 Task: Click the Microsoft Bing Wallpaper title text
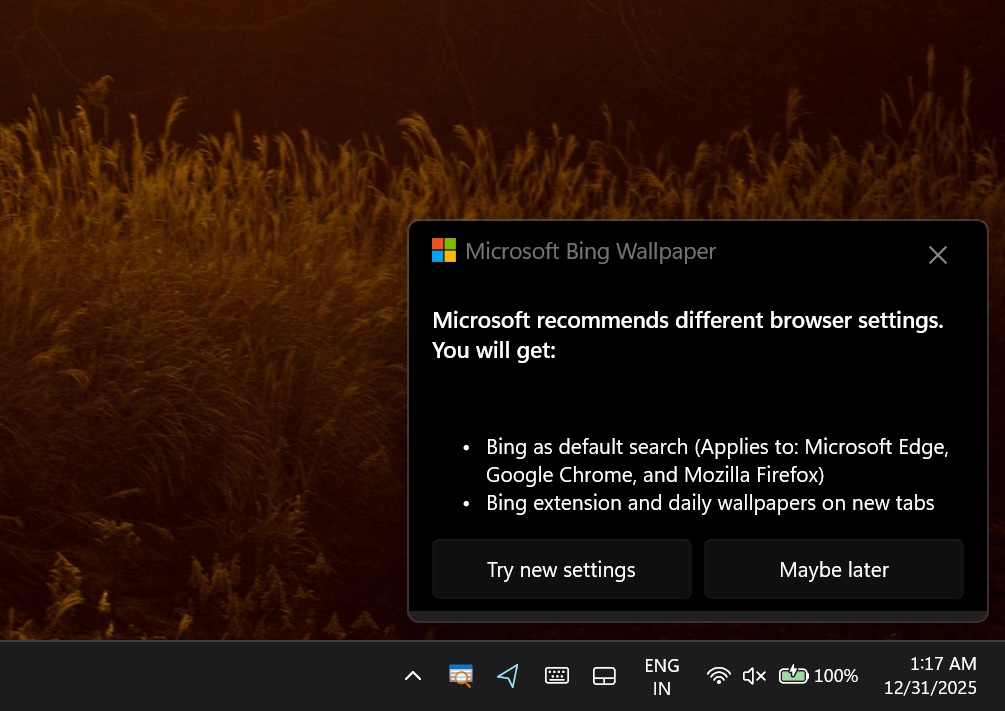590,250
